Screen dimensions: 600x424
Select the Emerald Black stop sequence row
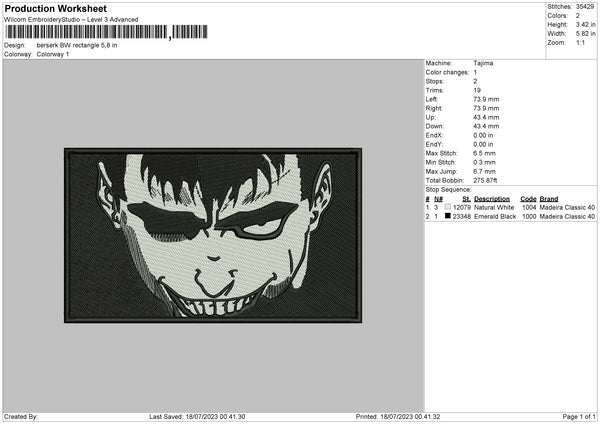(510, 216)
